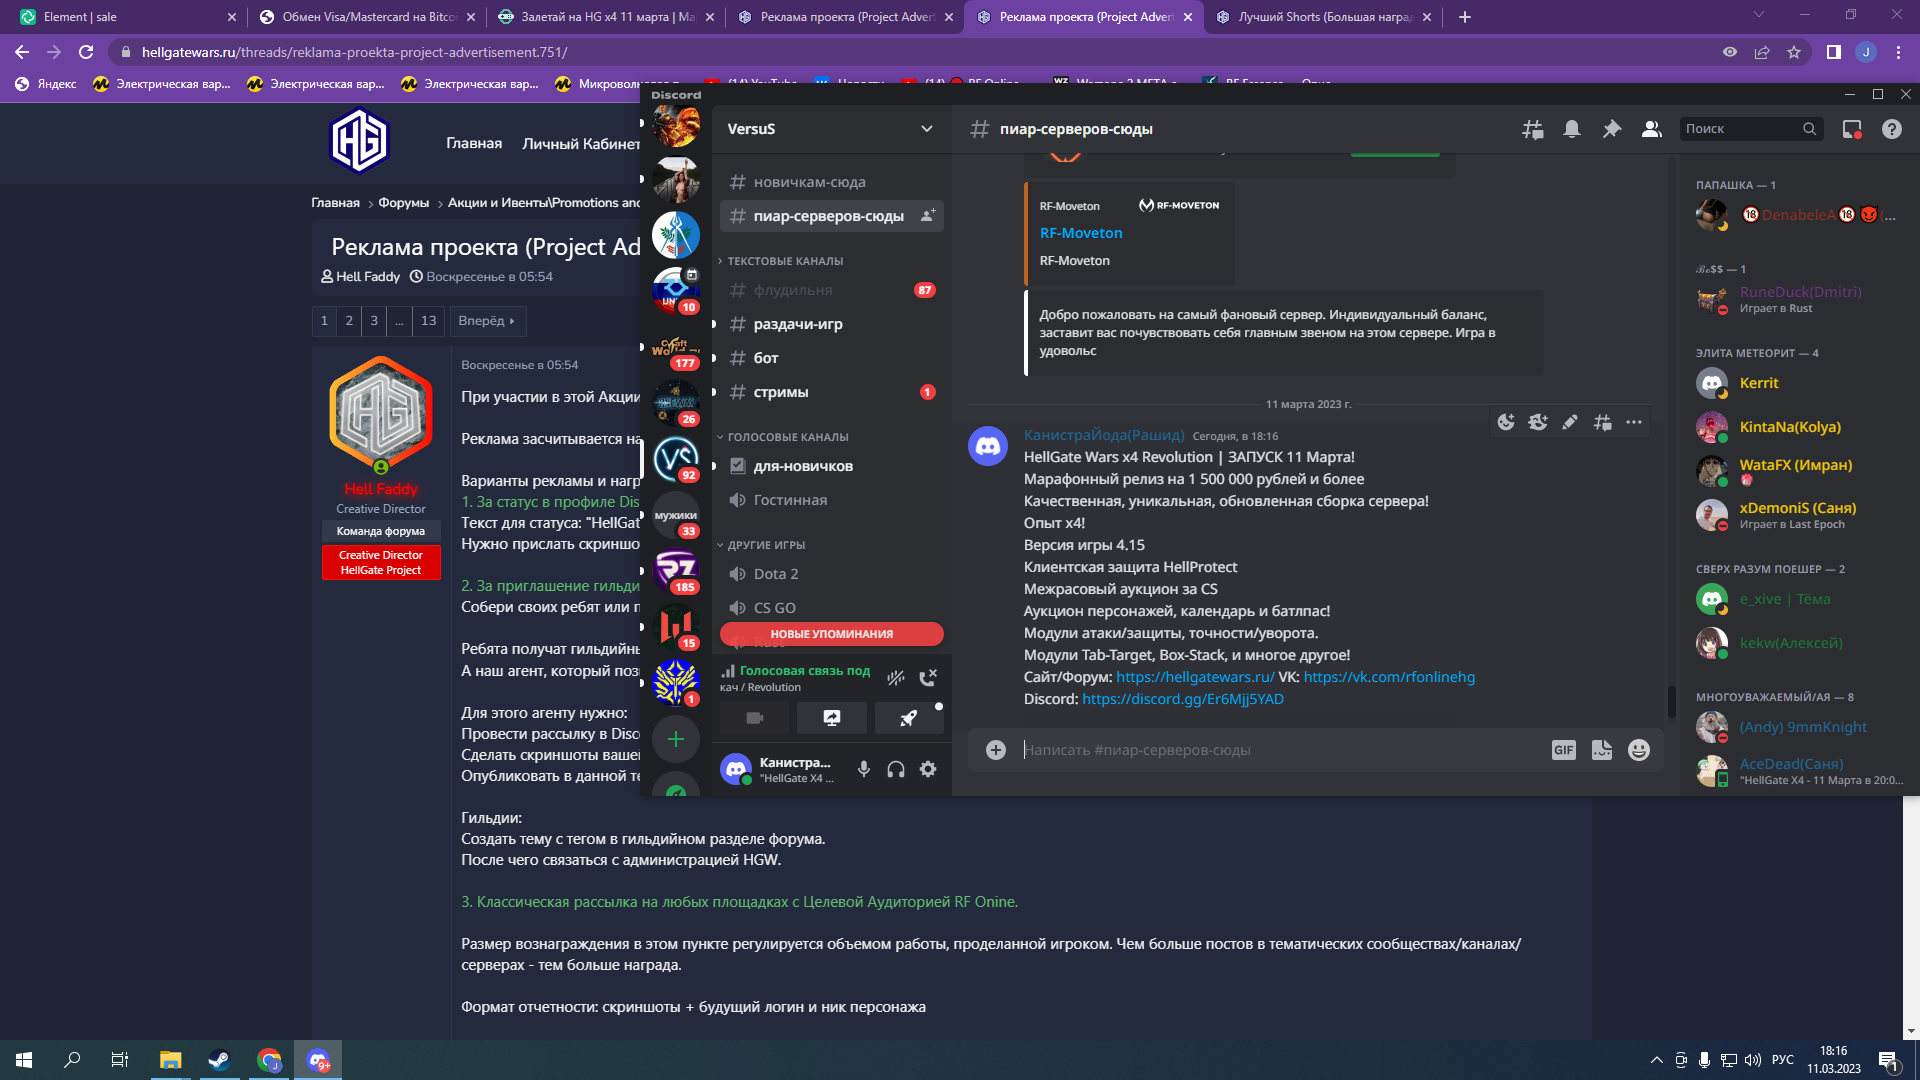Turn on camera in Discord voice panel
1920x1080 pixels.
755,718
